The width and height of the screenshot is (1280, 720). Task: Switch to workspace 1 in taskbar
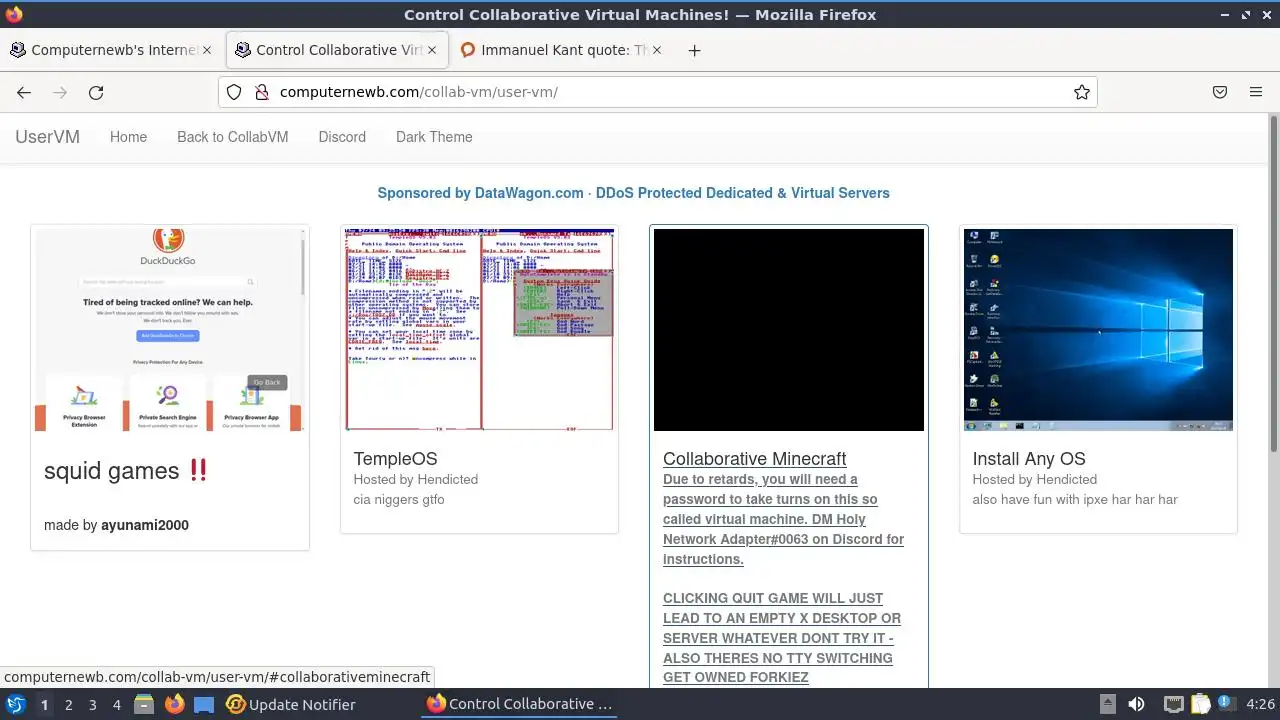point(44,705)
